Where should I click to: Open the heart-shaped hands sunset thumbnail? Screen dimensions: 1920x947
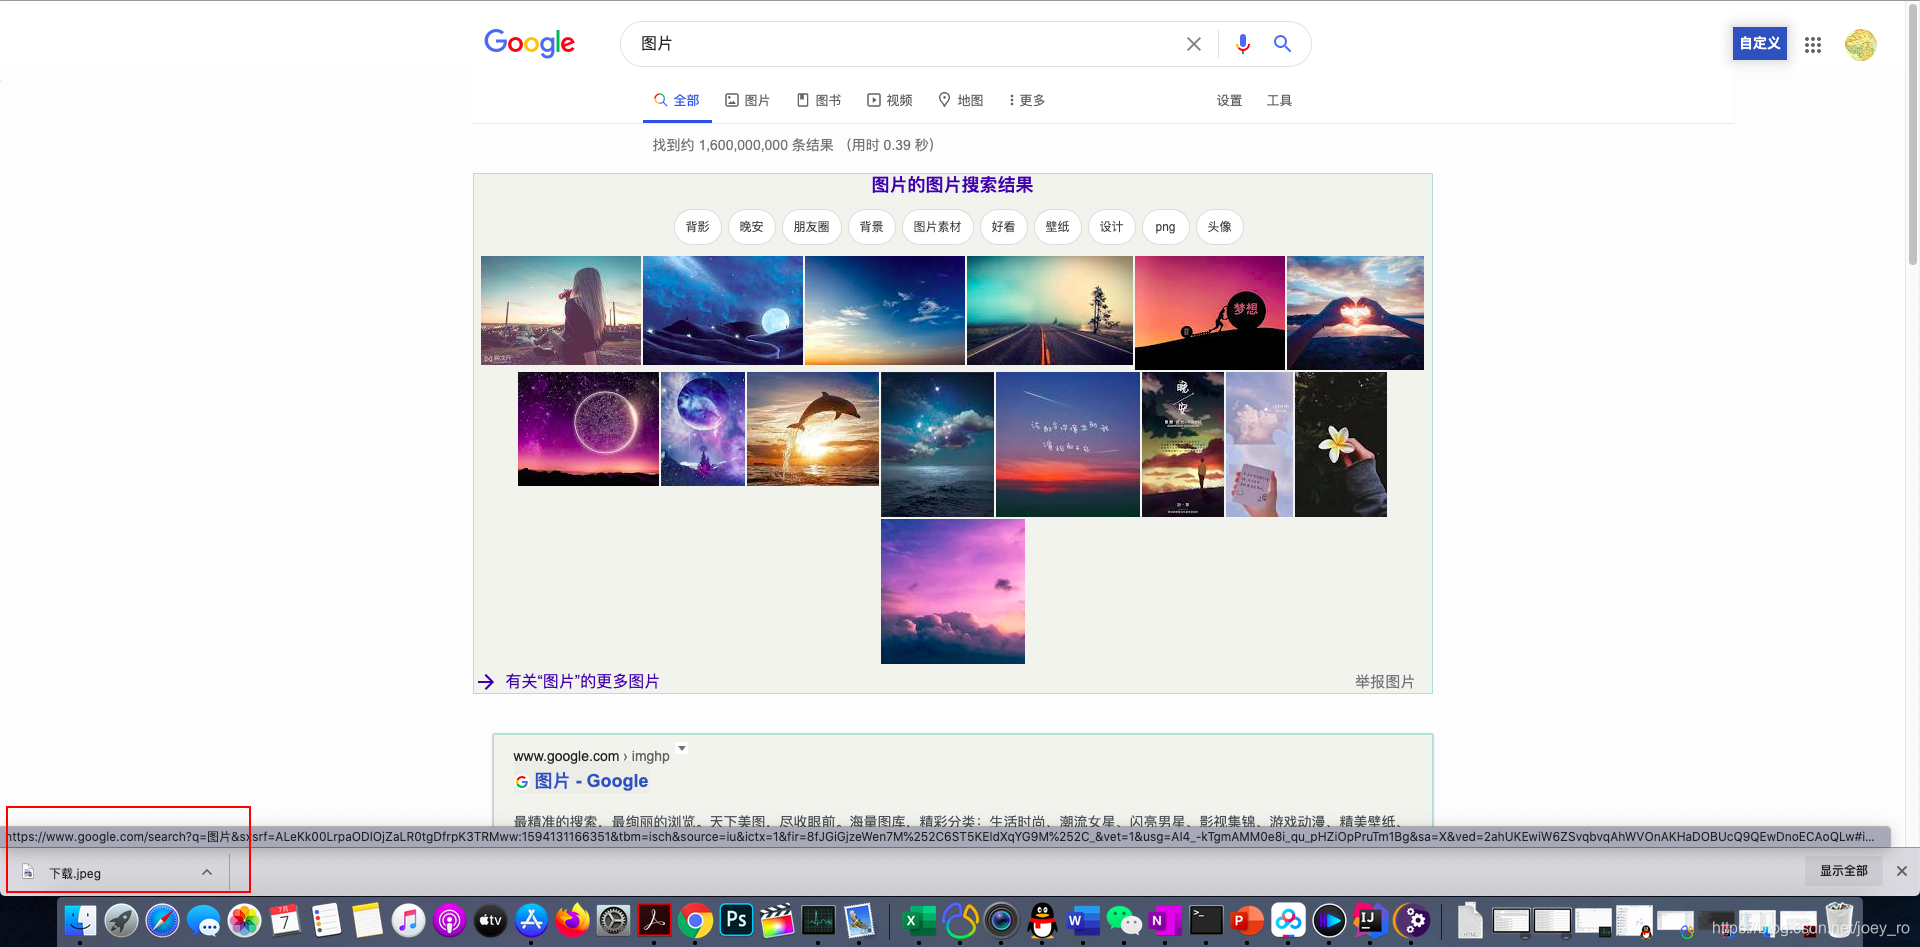[1355, 313]
